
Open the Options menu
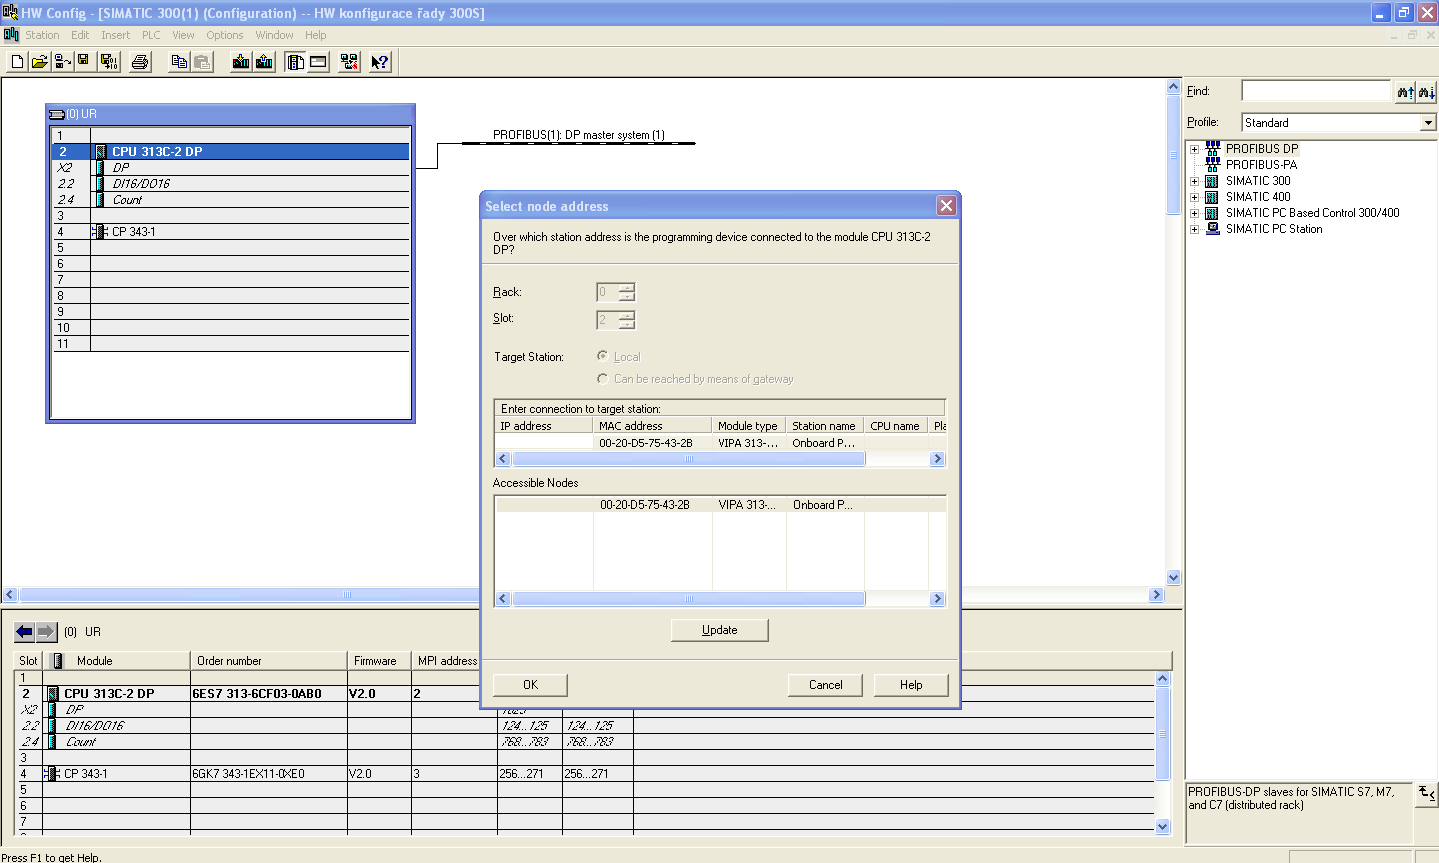225,35
